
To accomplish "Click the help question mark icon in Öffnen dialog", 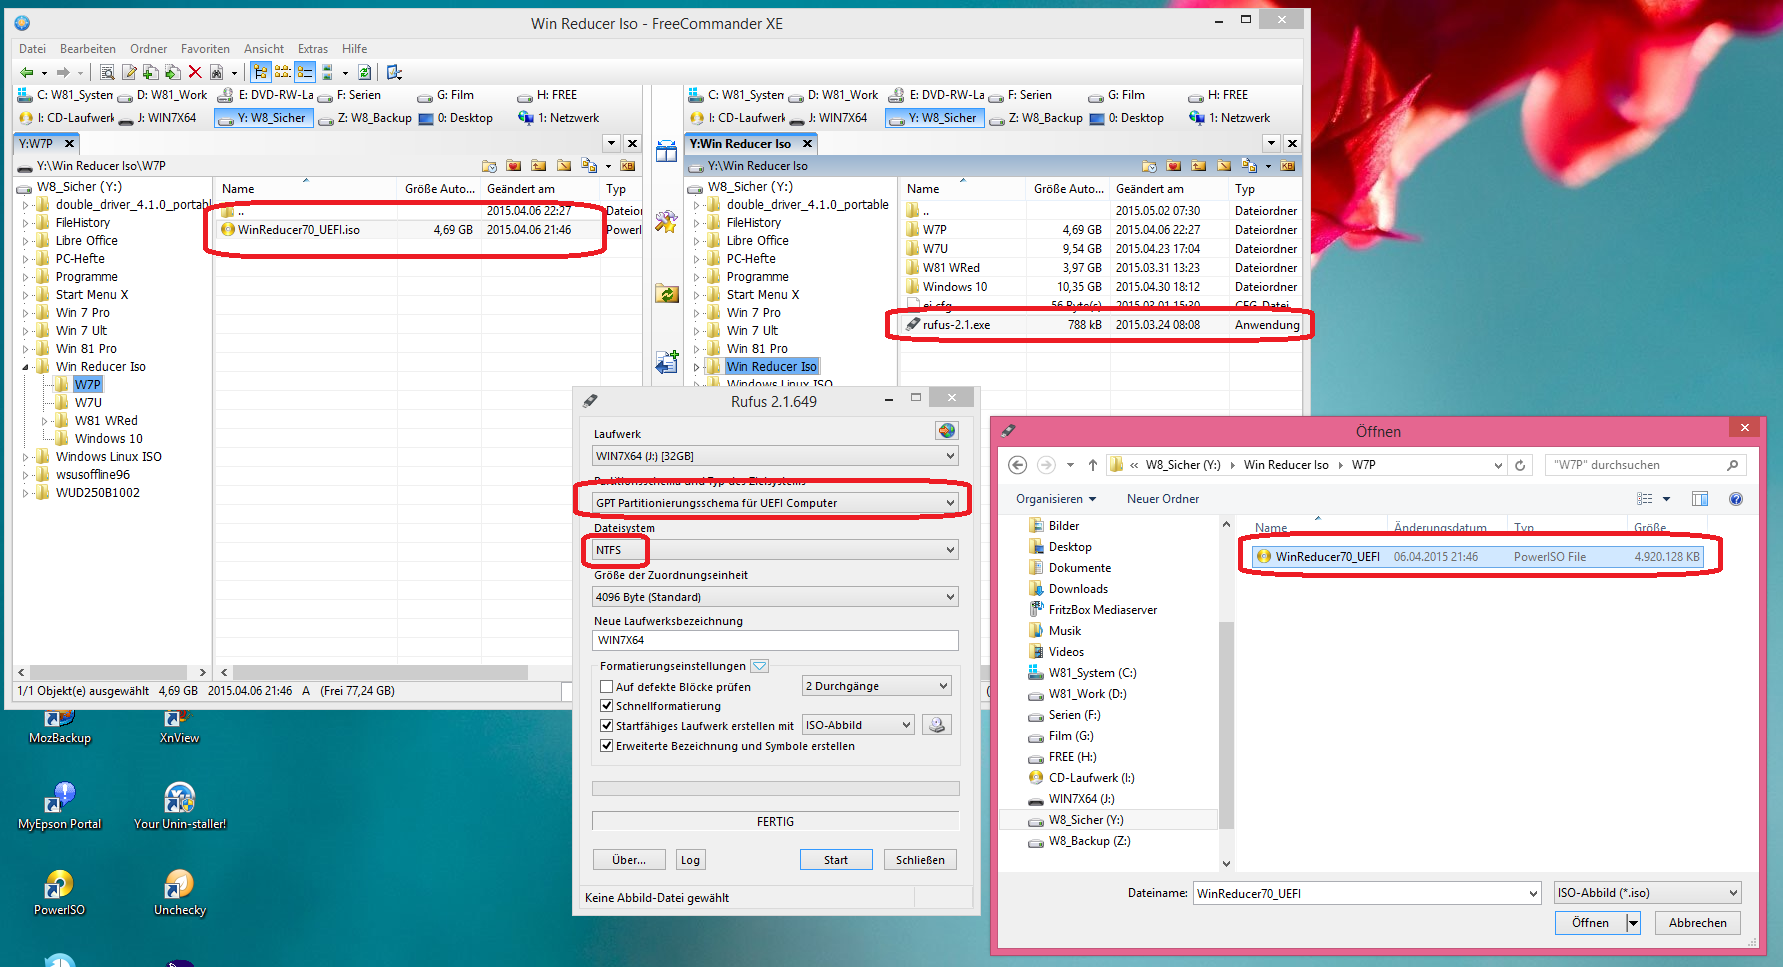I will (x=1736, y=498).
